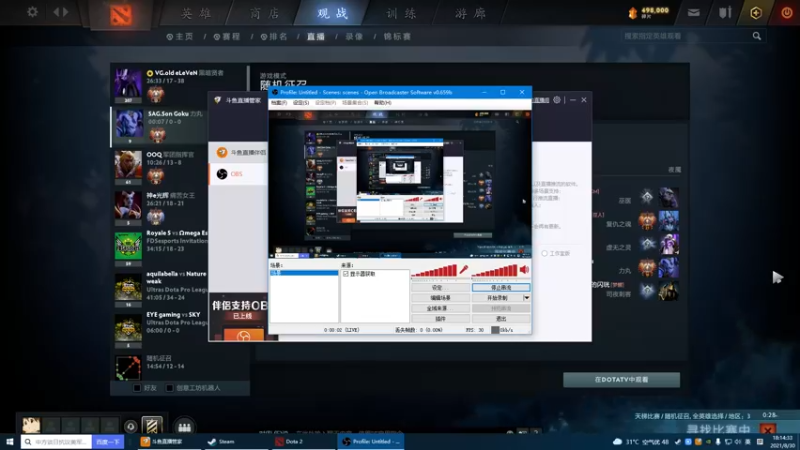Click the shards currency icon showing 498,000
The height and width of the screenshot is (450, 800).
click(x=633, y=13)
